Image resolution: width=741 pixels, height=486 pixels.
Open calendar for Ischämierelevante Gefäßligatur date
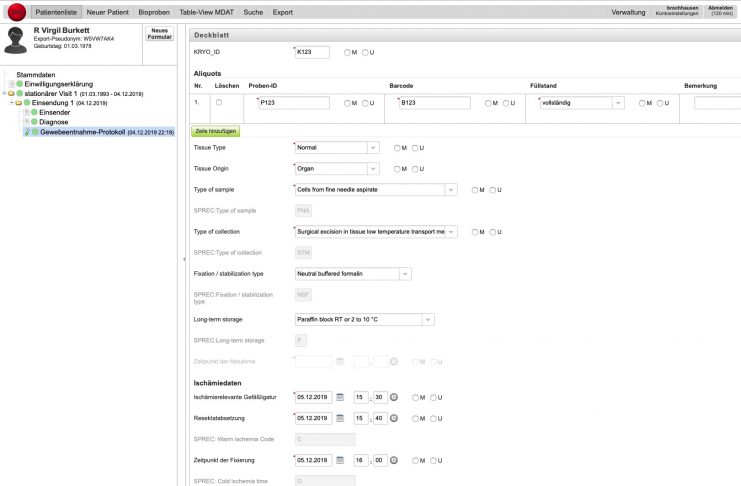click(x=340, y=397)
